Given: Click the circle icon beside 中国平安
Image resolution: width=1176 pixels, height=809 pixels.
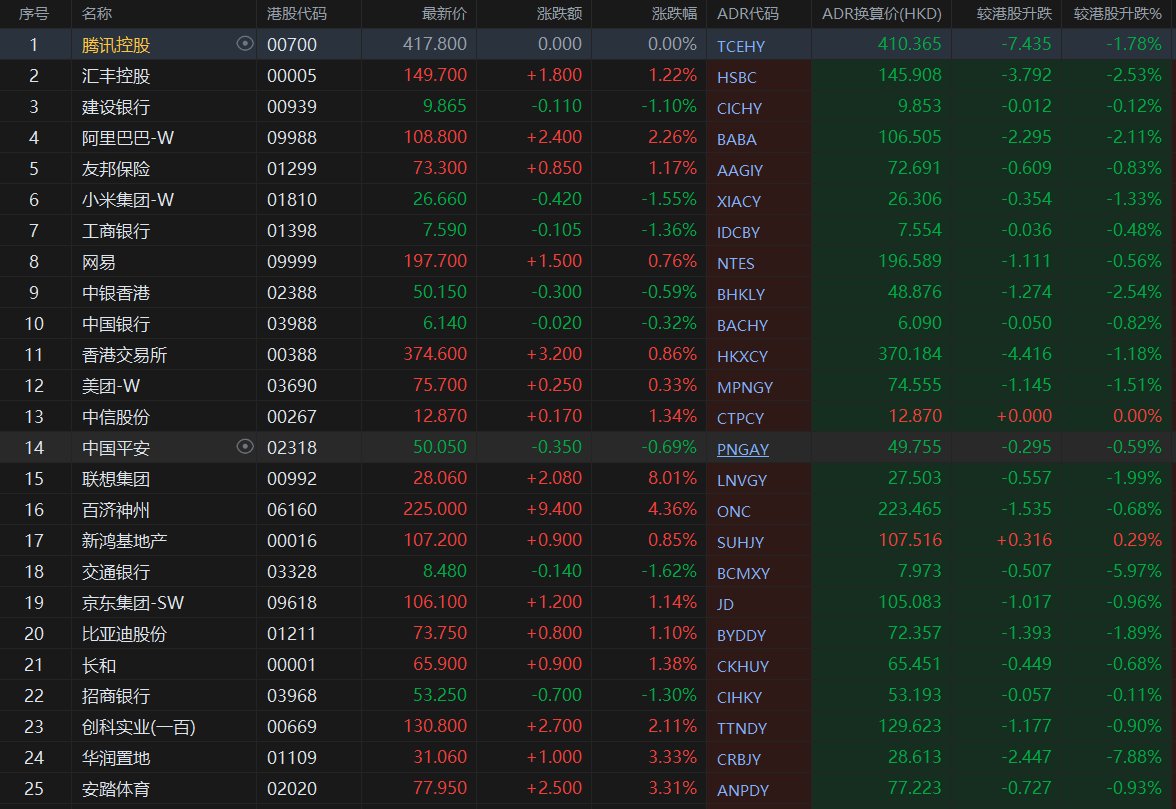Looking at the screenshot, I should tap(244, 447).
